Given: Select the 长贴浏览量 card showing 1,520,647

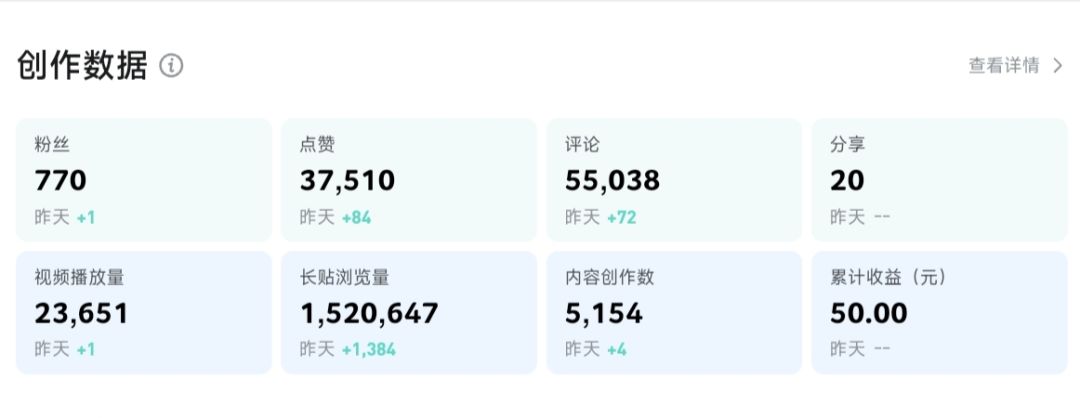Looking at the screenshot, I should click(409, 313).
